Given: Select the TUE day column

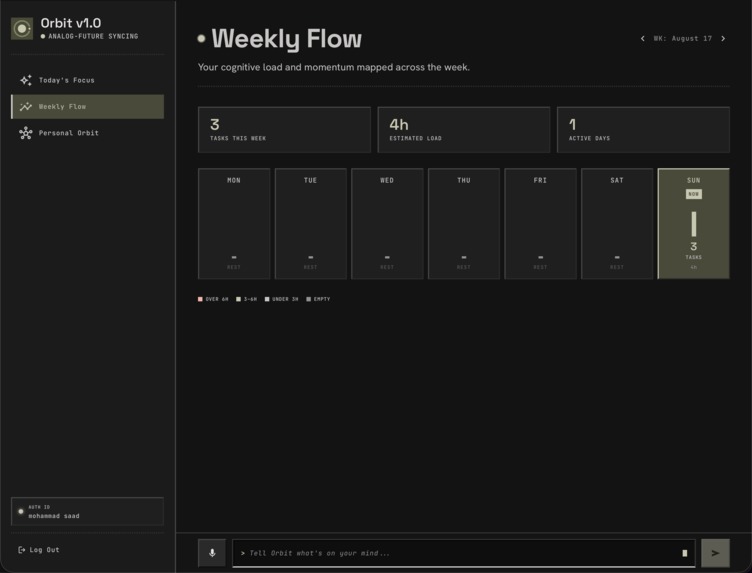Looking at the screenshot, I should pos(311,223).
